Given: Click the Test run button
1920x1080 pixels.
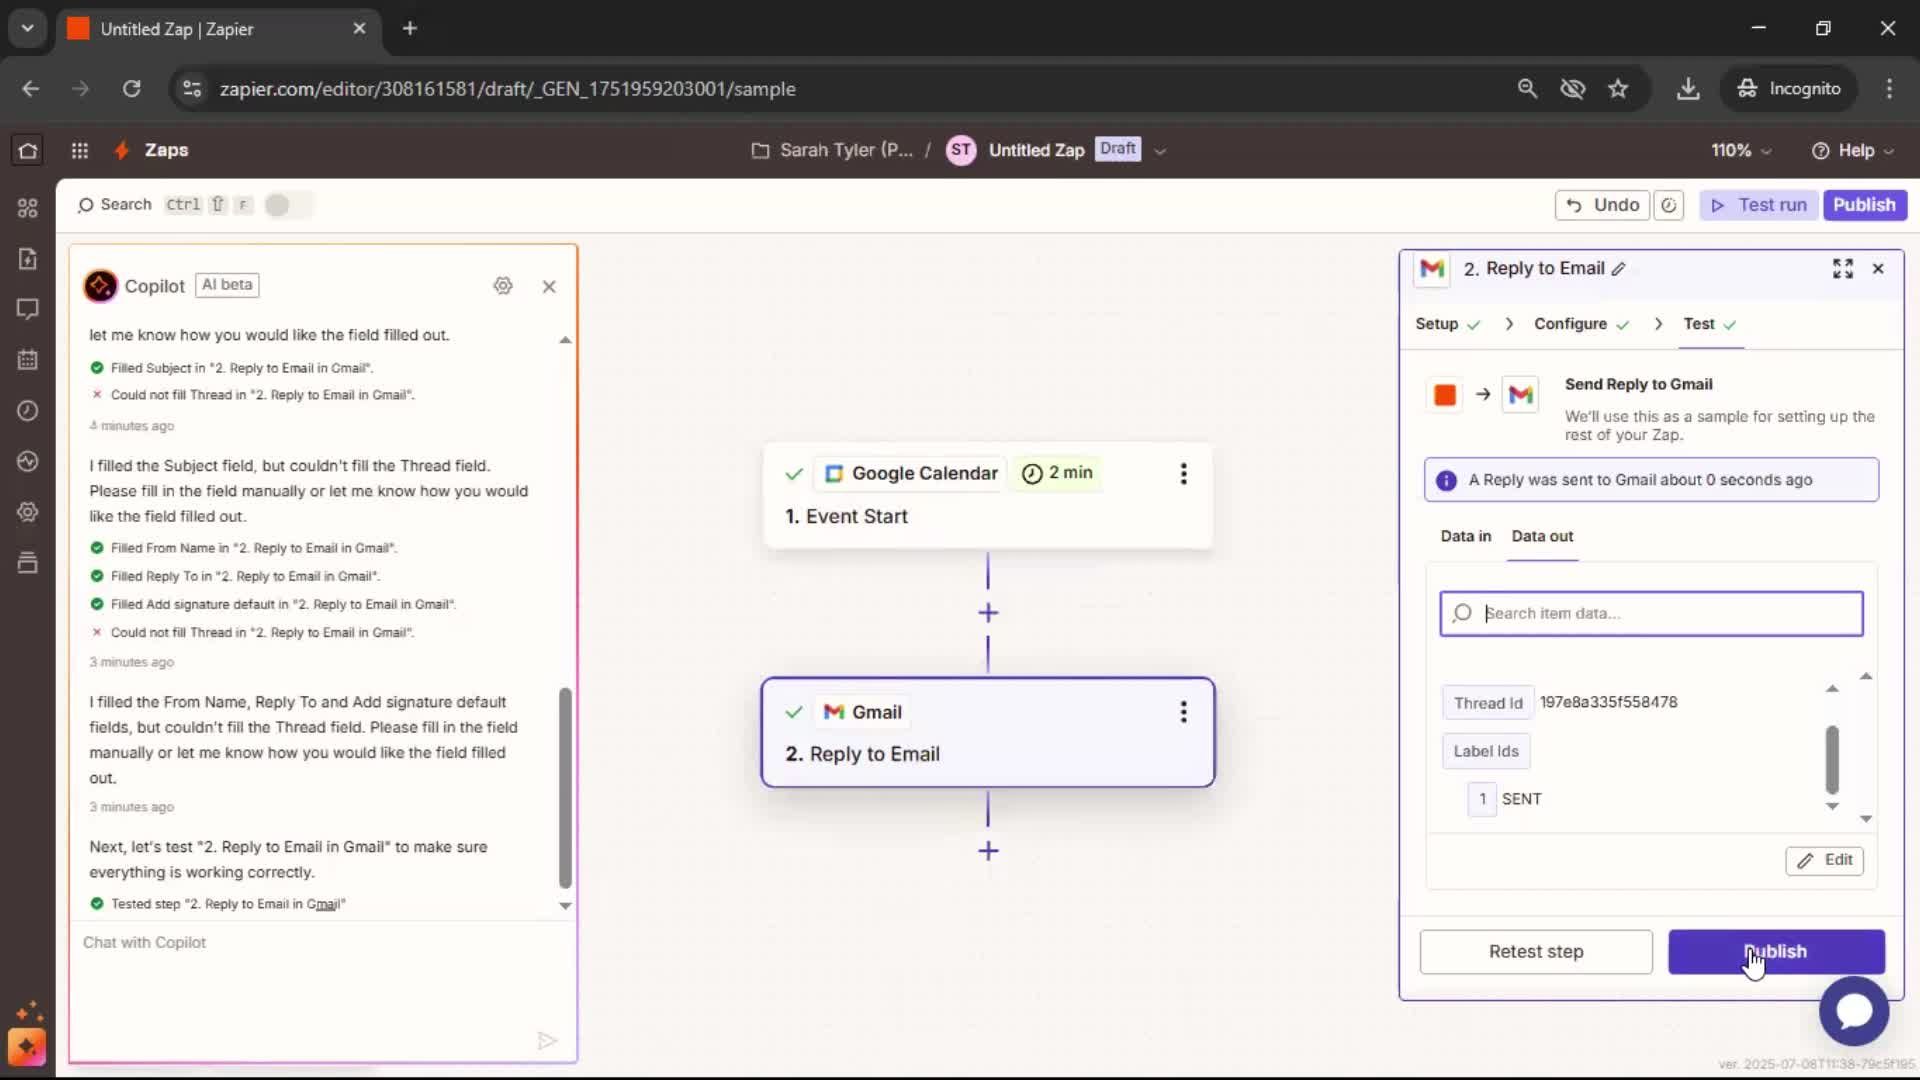Looking at the screenshot, I should pyautogui.click(x=1758, y=205).
